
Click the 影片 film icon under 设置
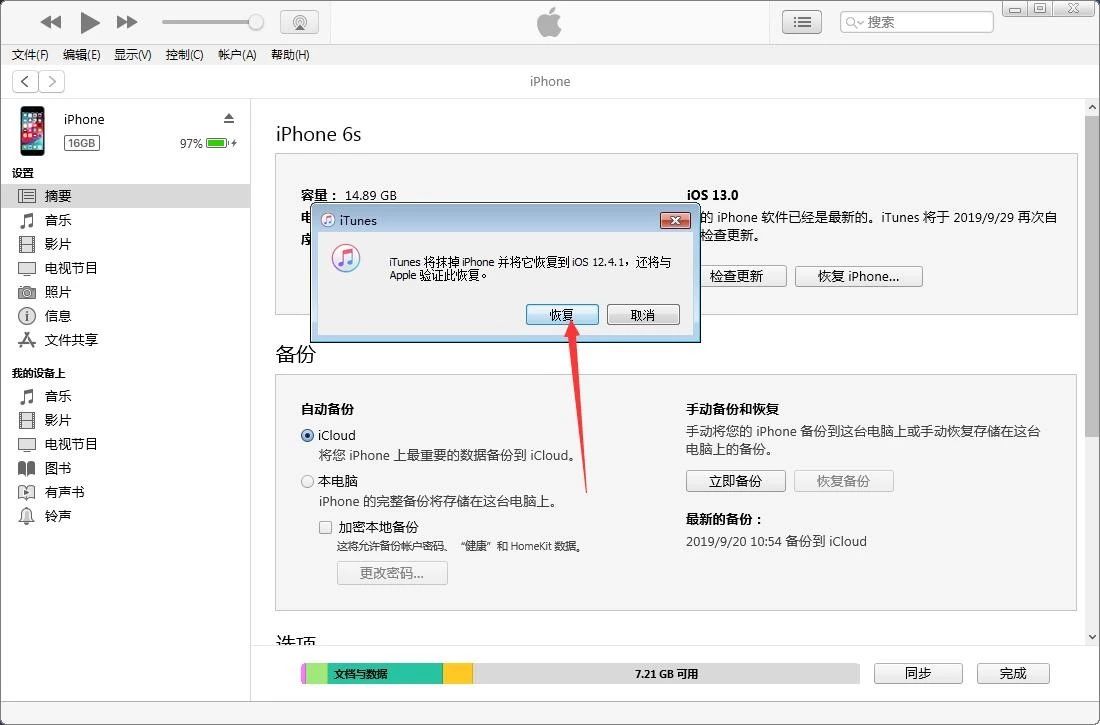27,244
